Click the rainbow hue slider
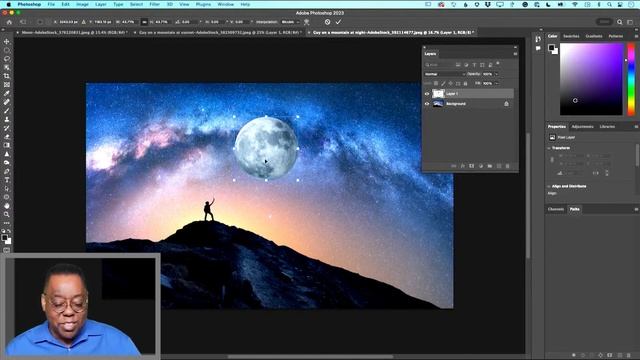The image size is (640, 360). click(631, 79)
